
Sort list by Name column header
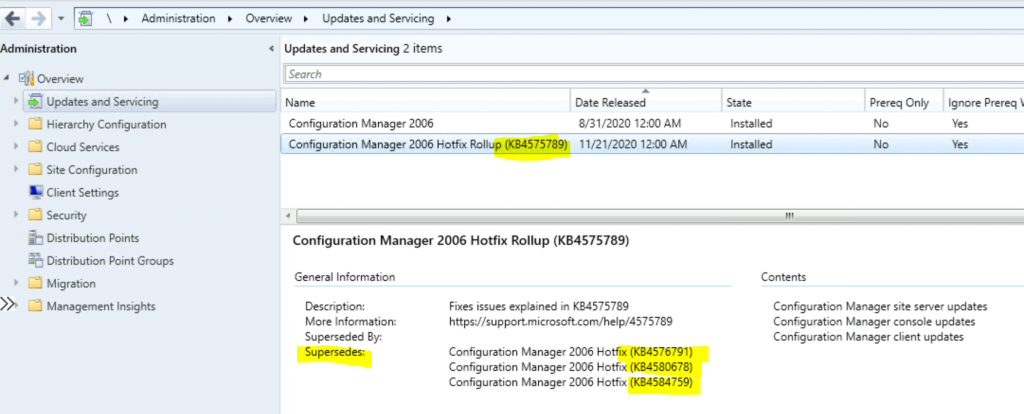(x=426, y=103)
